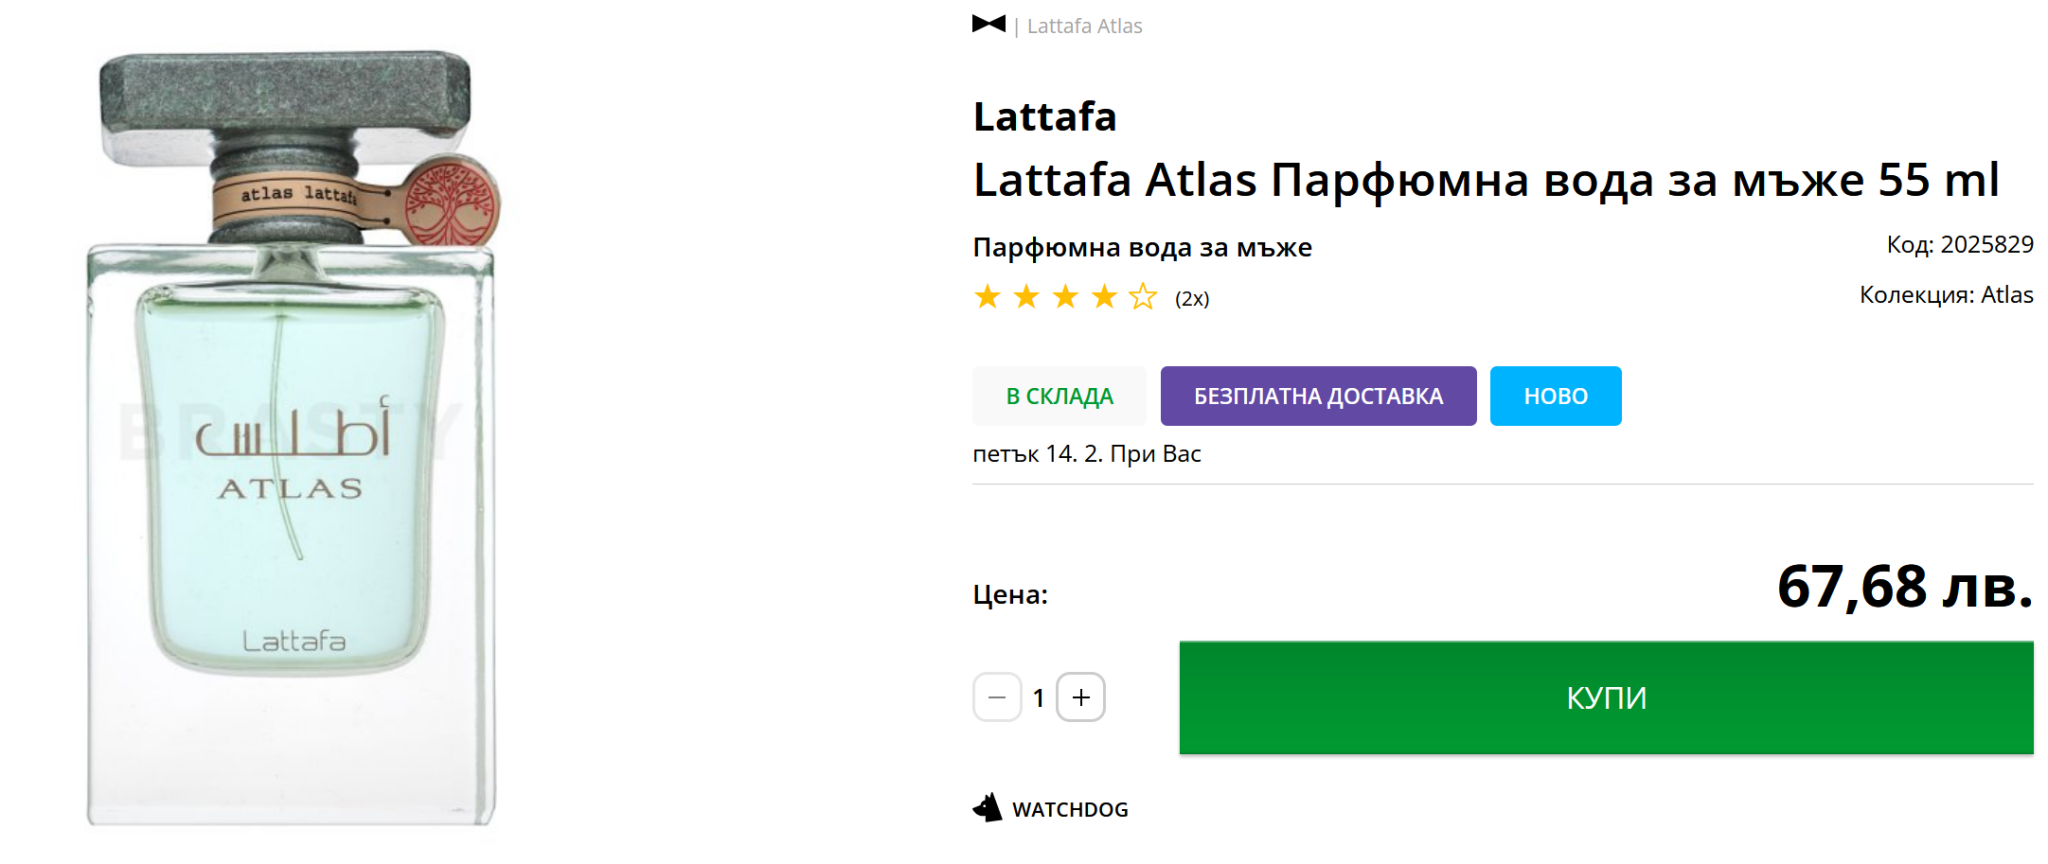Click the third rating star

[1065, 297]
